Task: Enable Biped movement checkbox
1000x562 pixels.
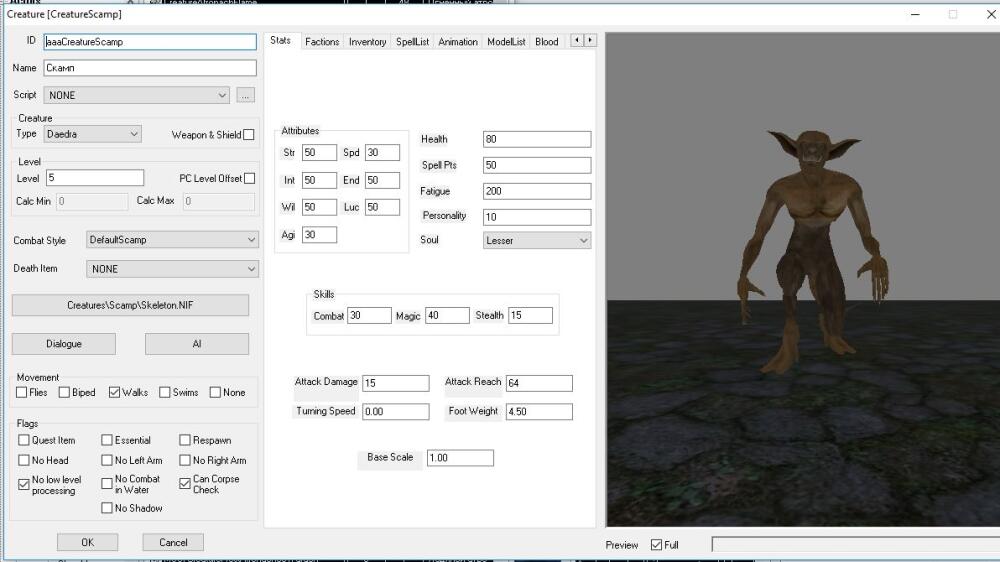Action: pyautogui.click(x=64, y=392)
